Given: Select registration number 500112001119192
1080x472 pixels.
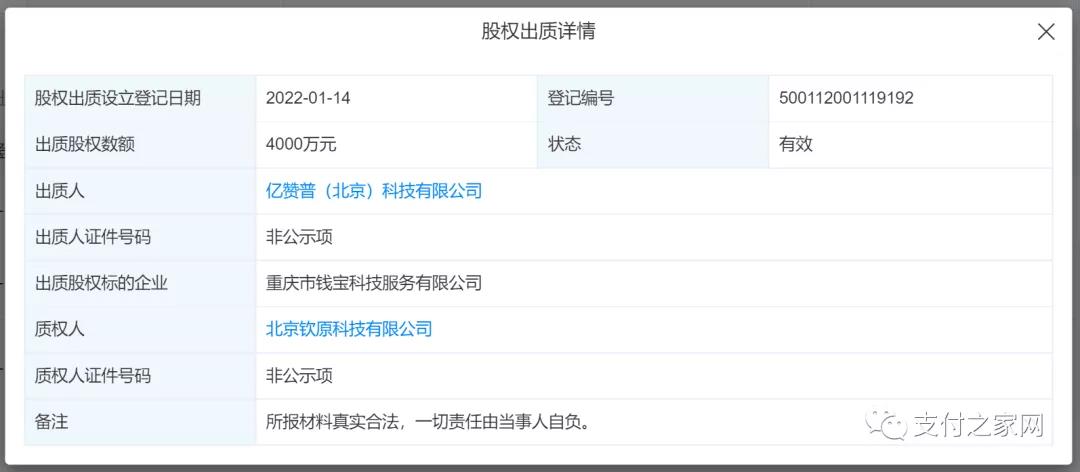Looking at the screenshot, I should tap(846, 98).
